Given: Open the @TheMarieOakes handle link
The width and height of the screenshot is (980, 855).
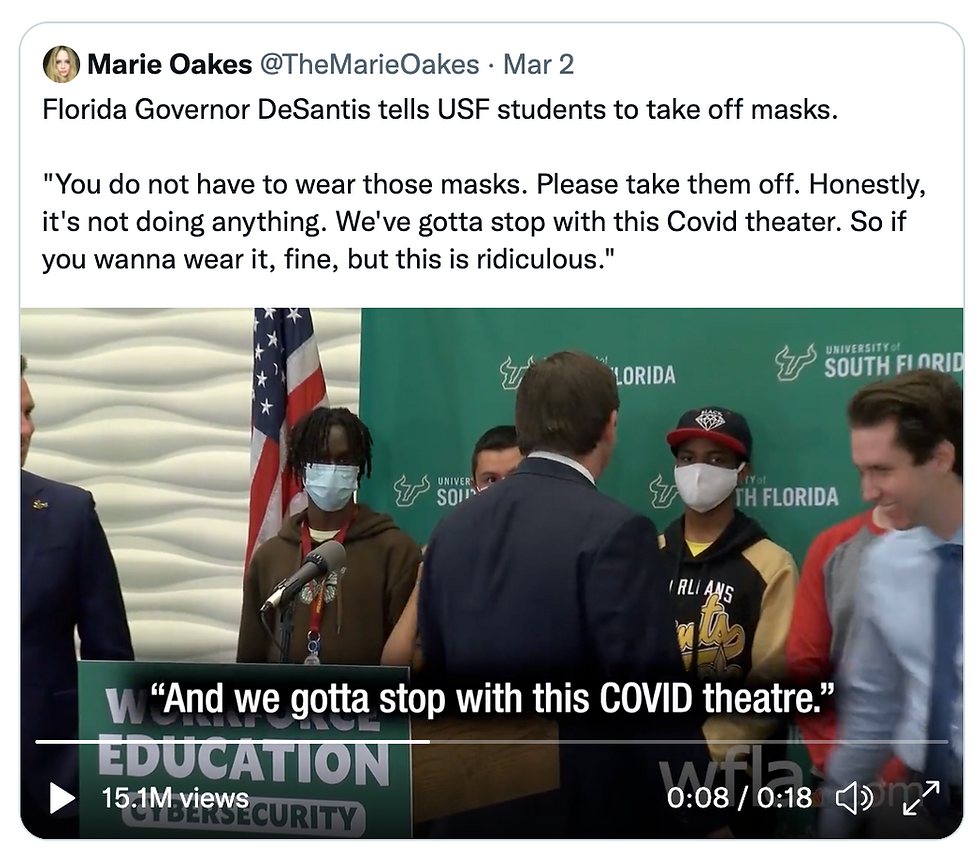Looking at the screenshot, I should click(x=369, y=64).
